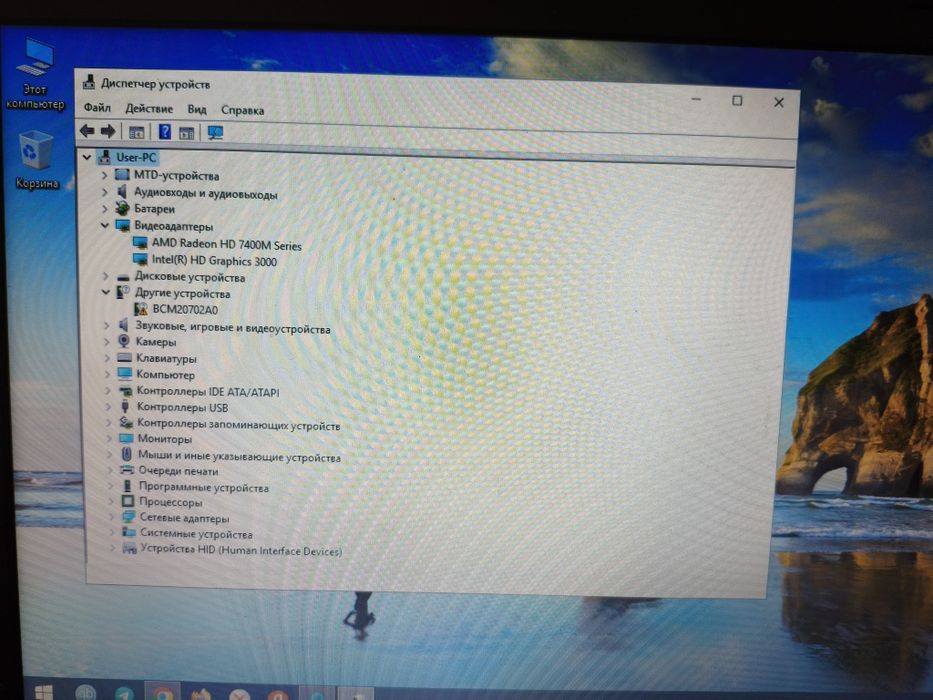Select the Программные устройства row
The image size is (933, 700).
click(x=203, y=488)
